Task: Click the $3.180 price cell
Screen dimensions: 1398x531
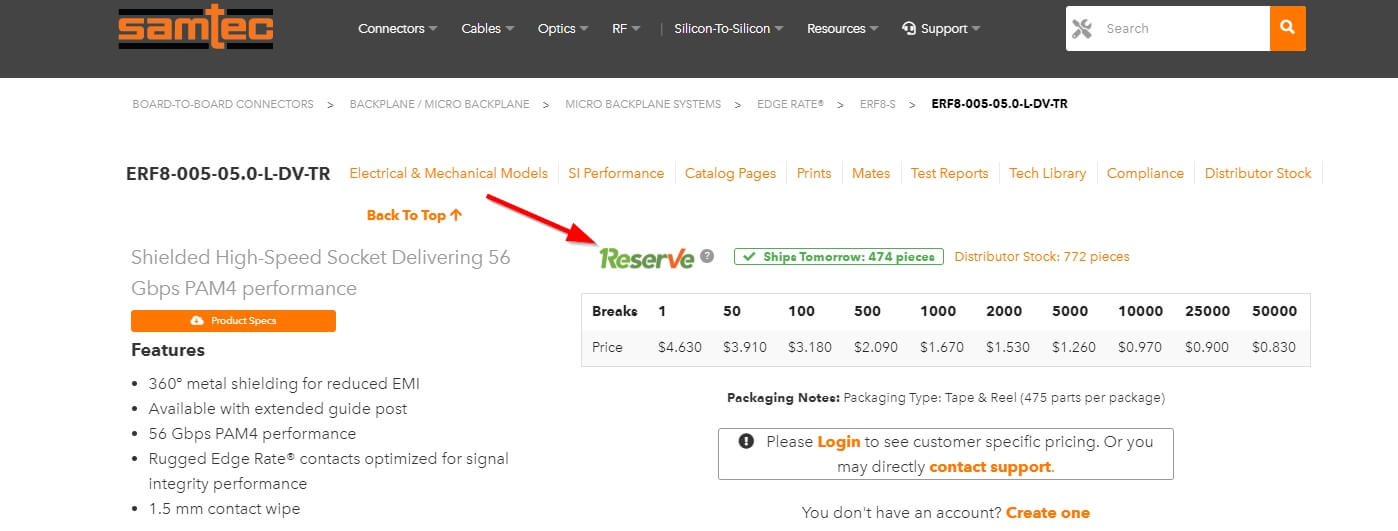Action: [810, 347]
